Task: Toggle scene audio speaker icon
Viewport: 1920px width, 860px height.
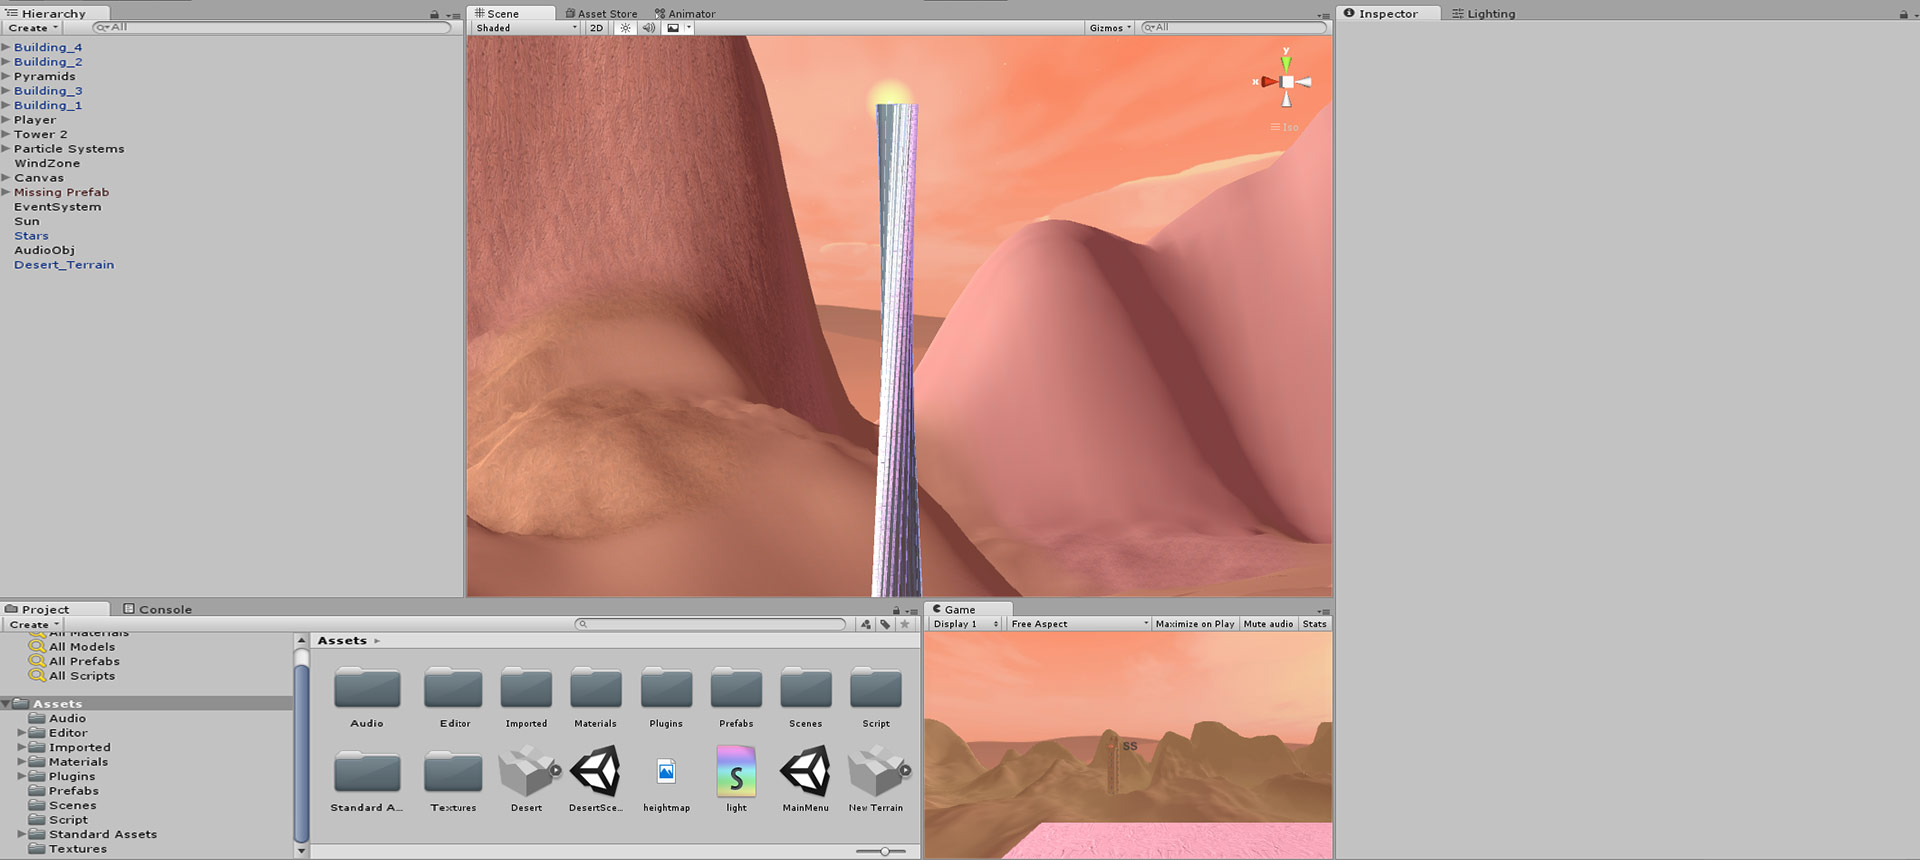Action: 649,28
